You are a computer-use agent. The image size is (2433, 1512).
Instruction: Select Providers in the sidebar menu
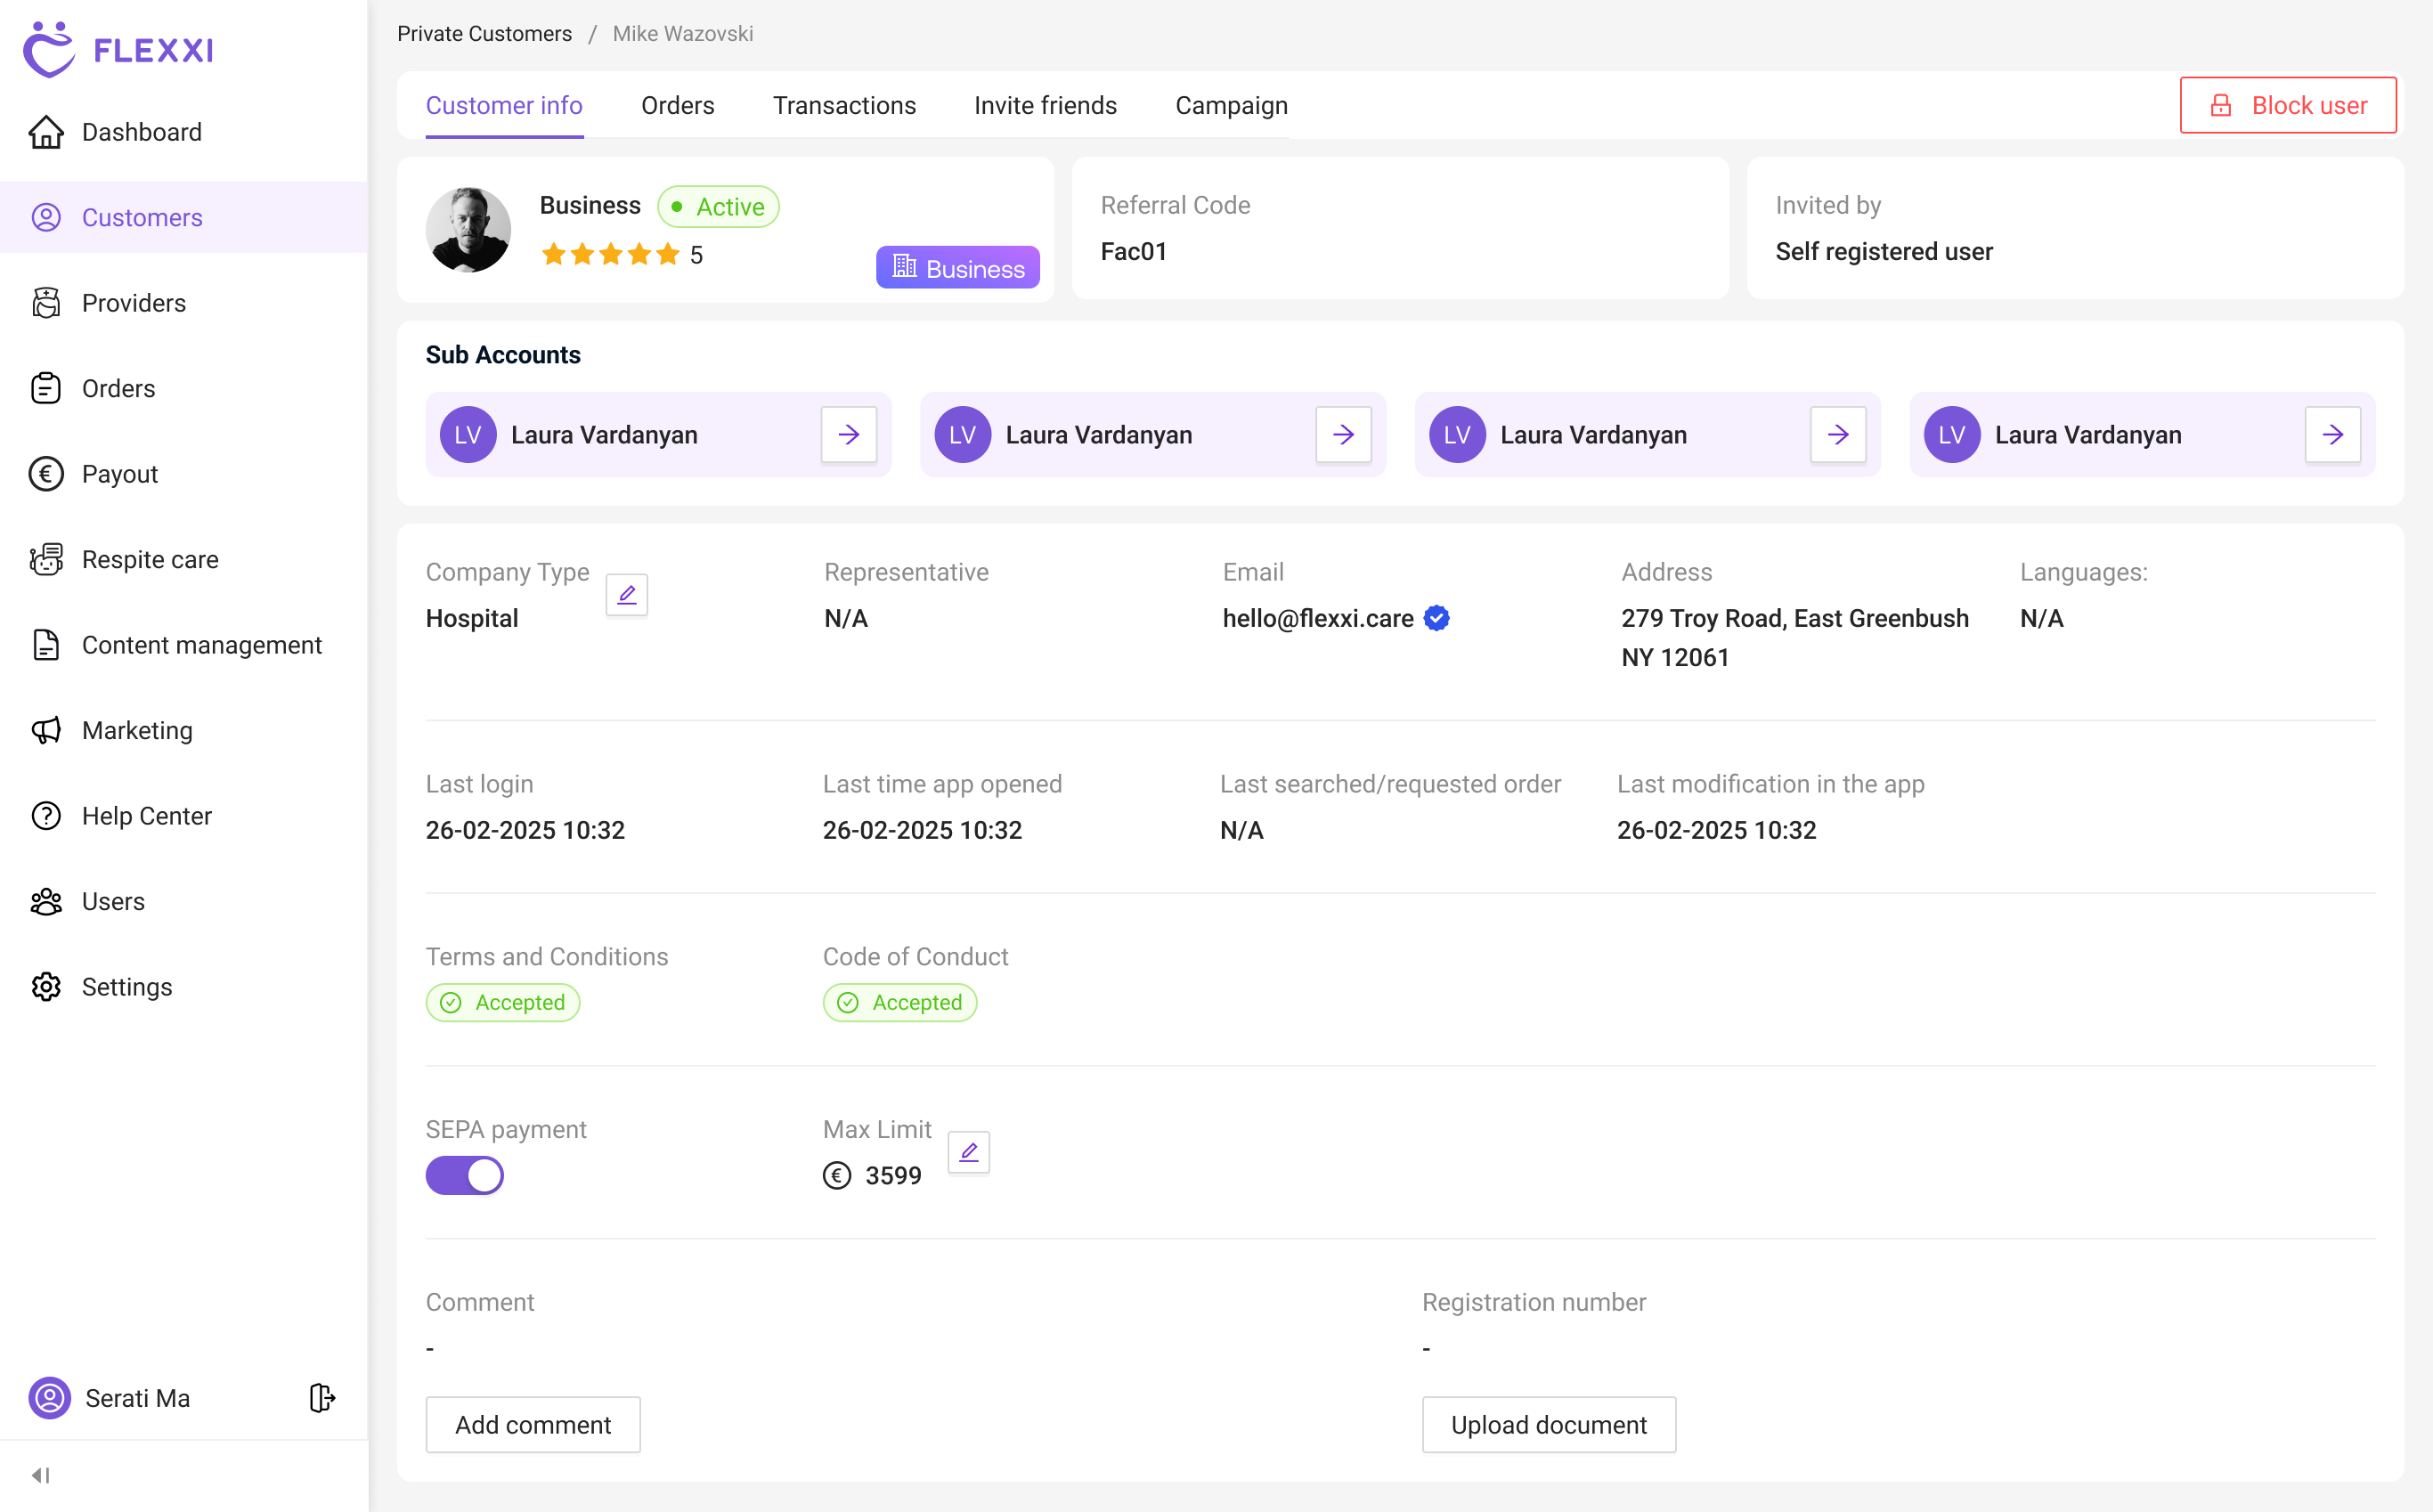(184, 303)
